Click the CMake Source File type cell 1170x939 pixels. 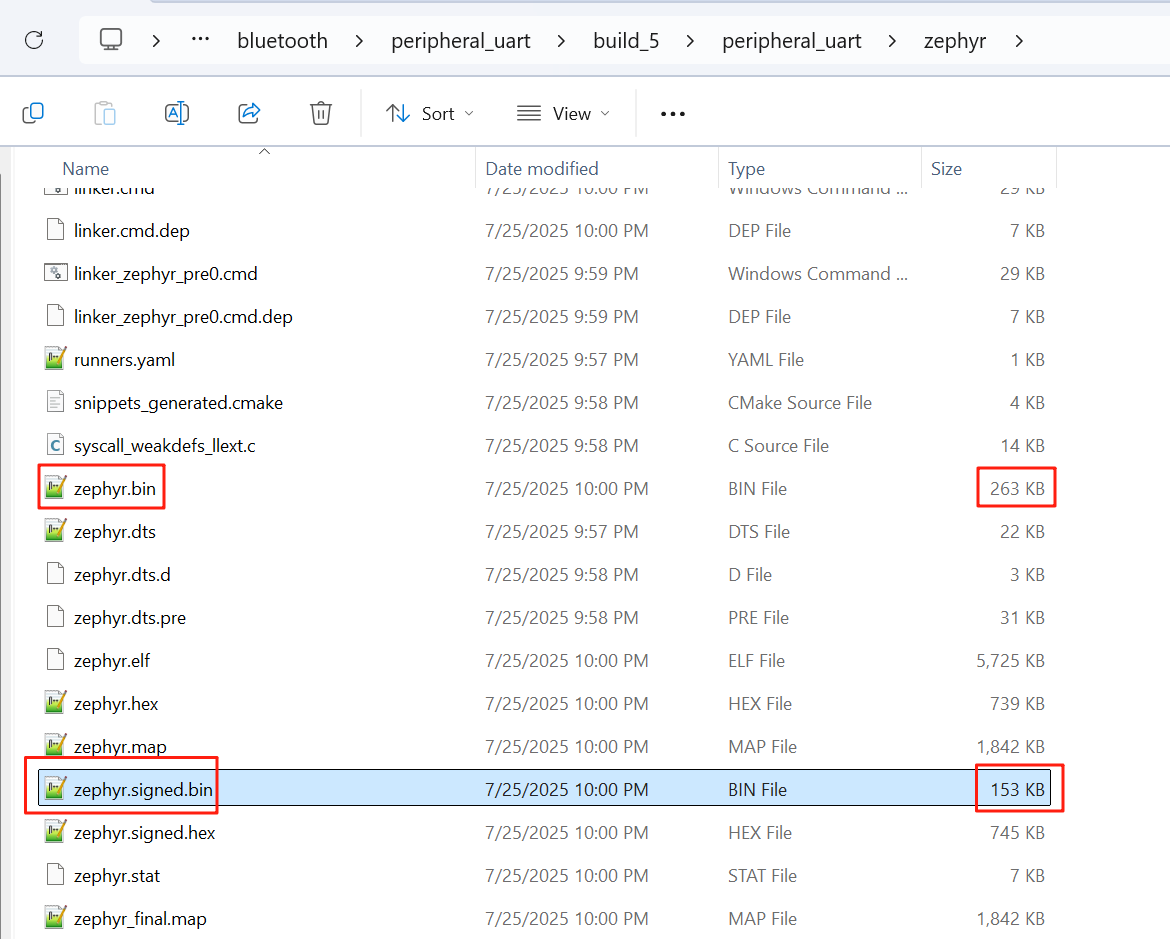[x=800, y=403]
